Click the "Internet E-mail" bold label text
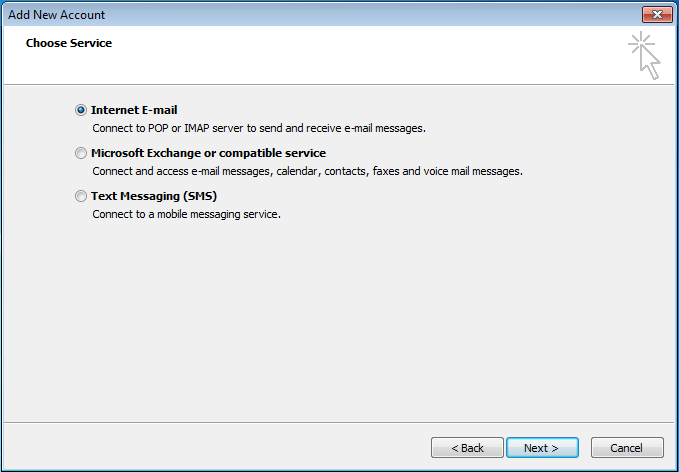The height and width of the screenshot is (472, 679). pos(134,110)
